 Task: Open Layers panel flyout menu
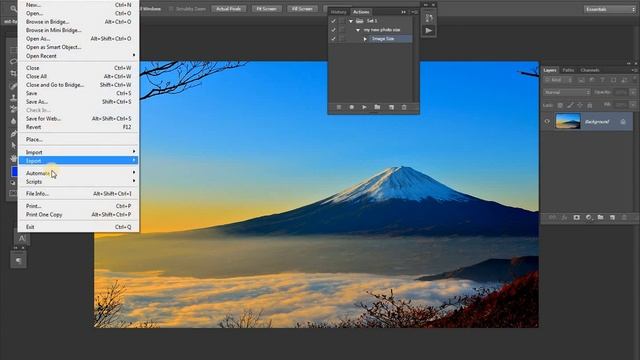coord(635,70)
